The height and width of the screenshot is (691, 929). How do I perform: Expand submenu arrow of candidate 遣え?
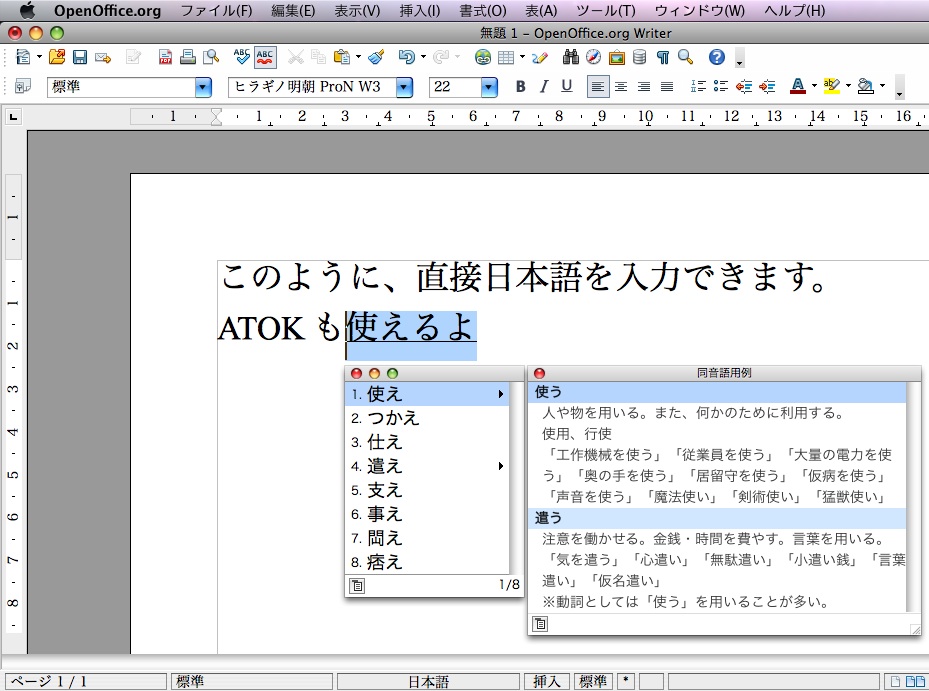501,466
